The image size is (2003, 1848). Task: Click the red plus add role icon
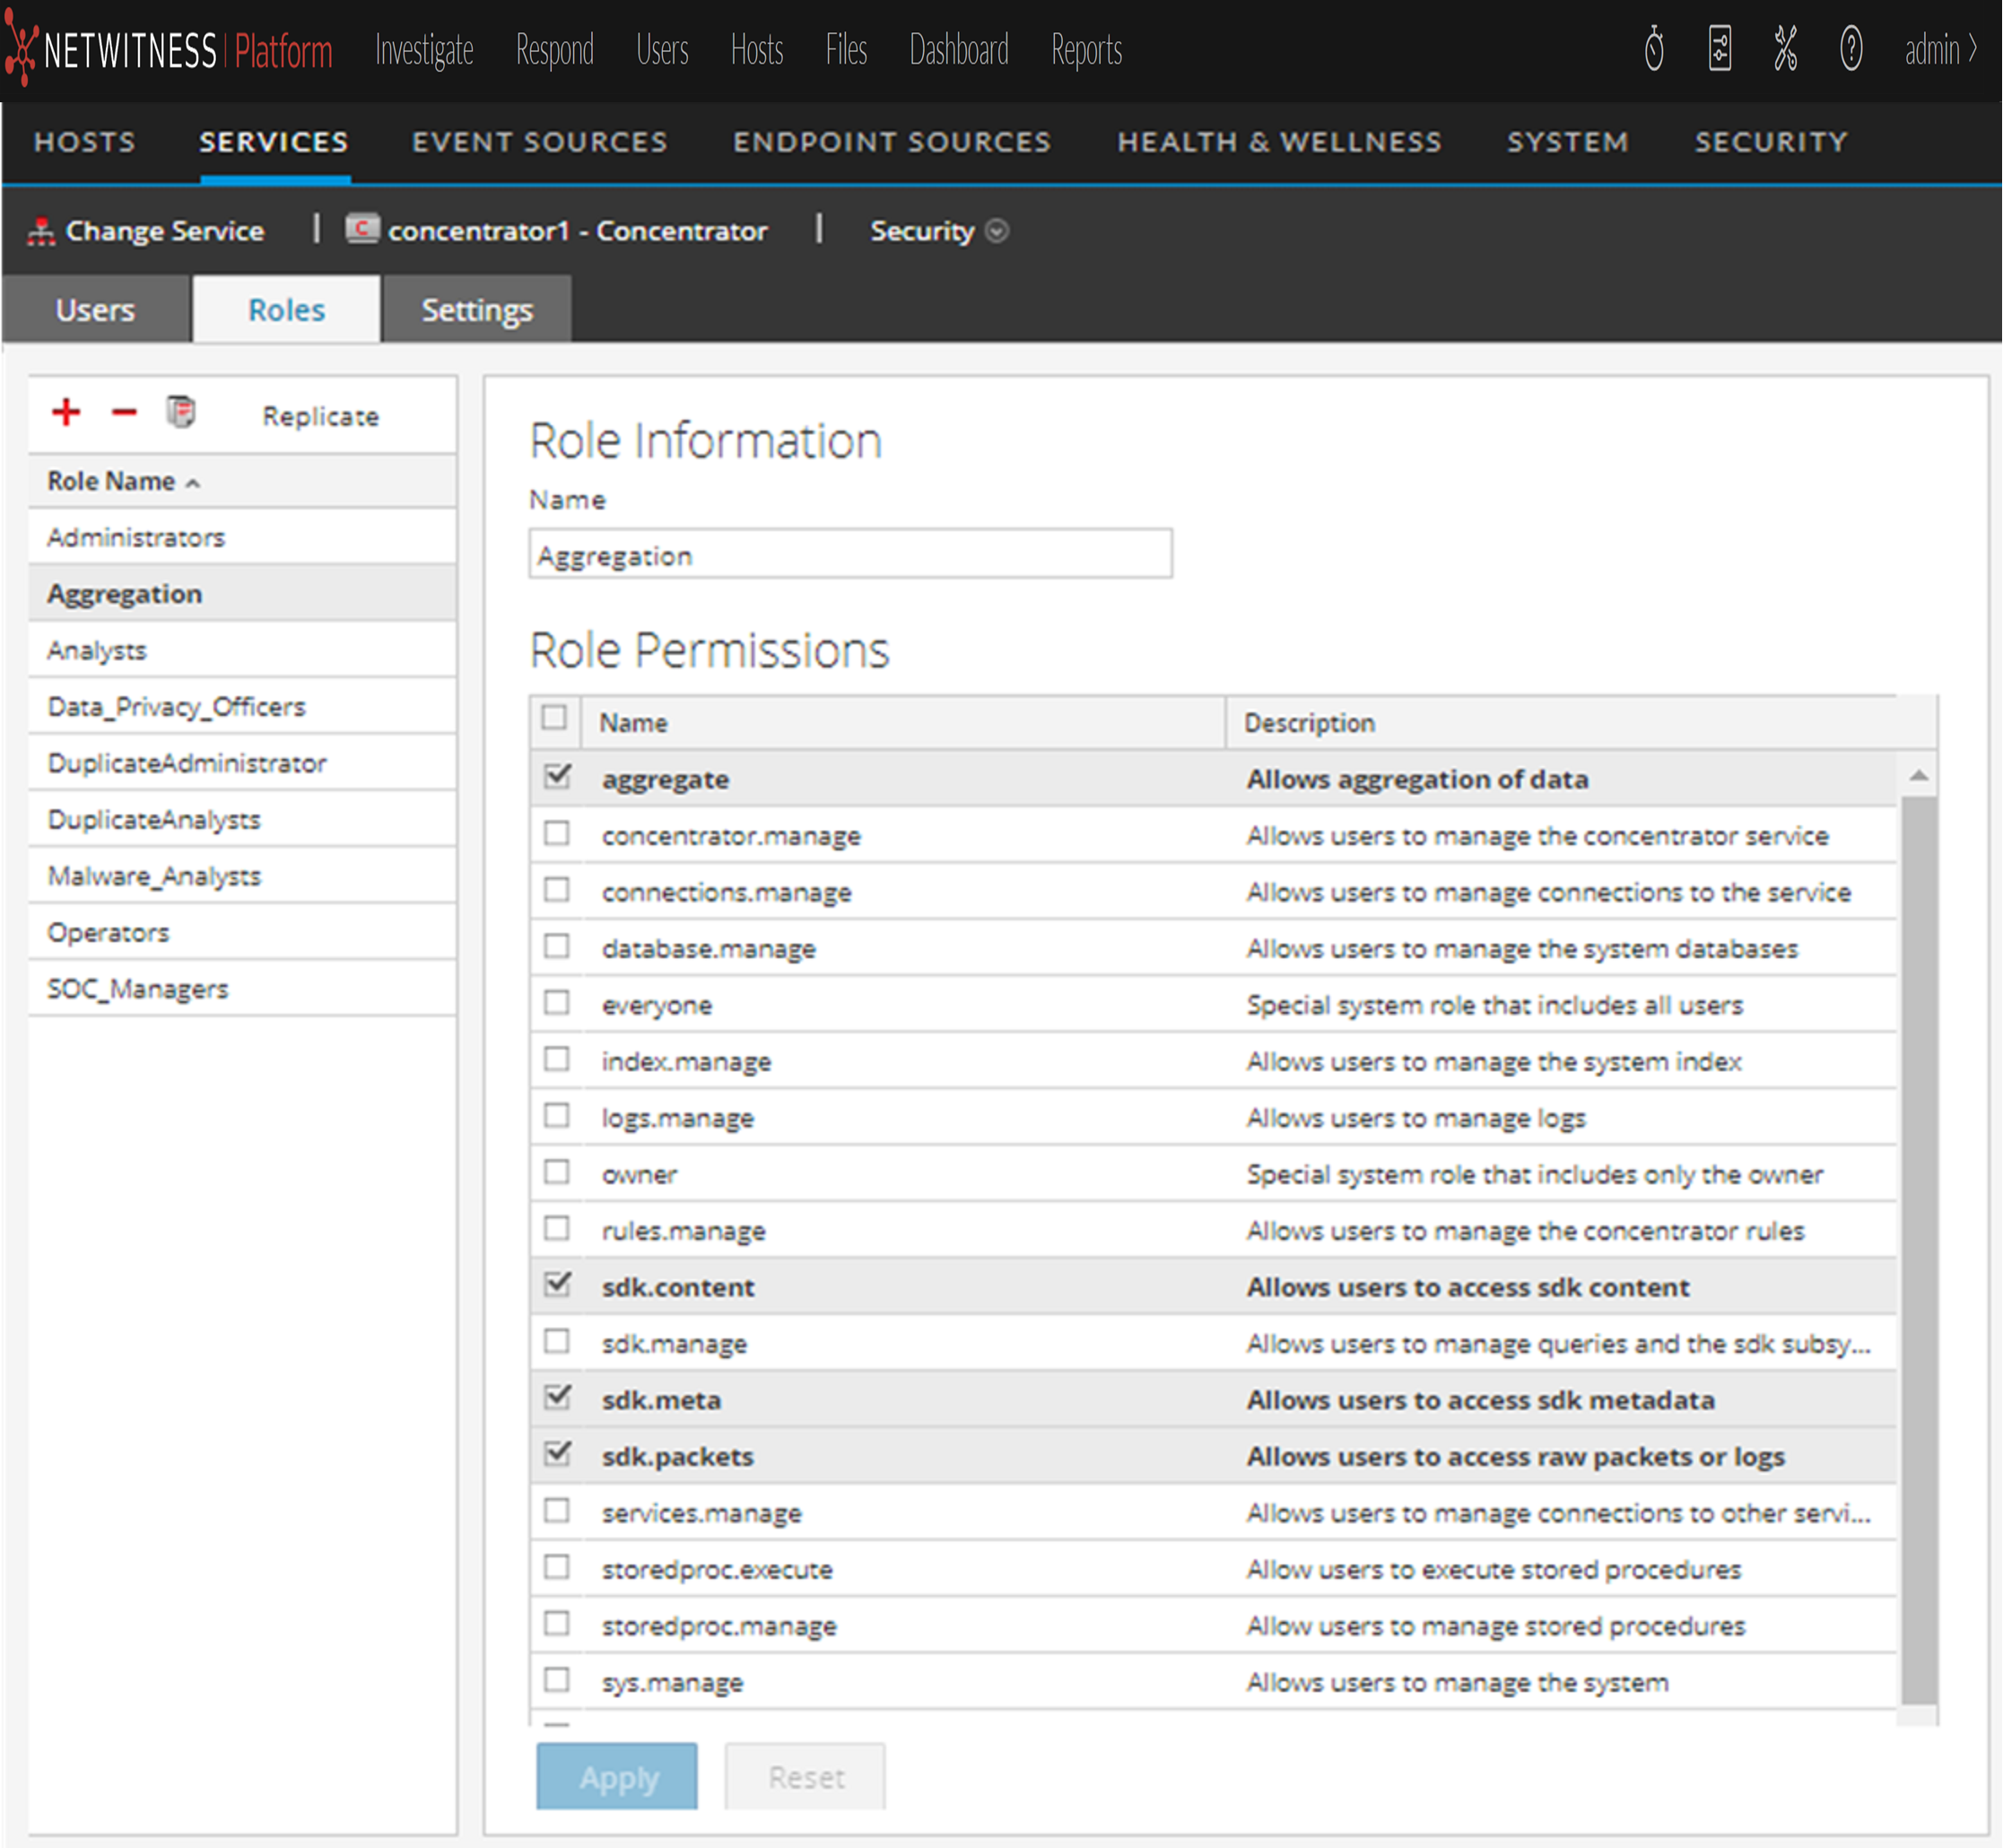click(66, 412)
